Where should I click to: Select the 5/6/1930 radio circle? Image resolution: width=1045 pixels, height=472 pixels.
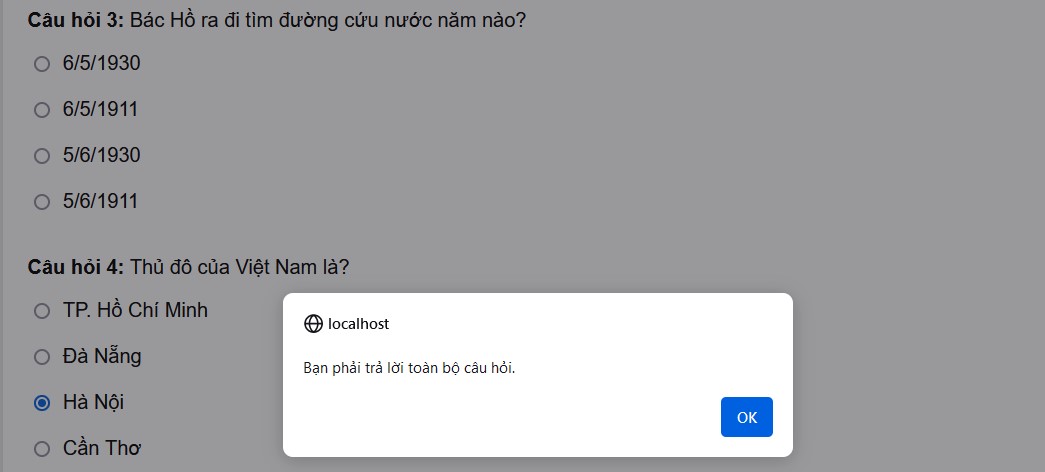tap(42, 156)
